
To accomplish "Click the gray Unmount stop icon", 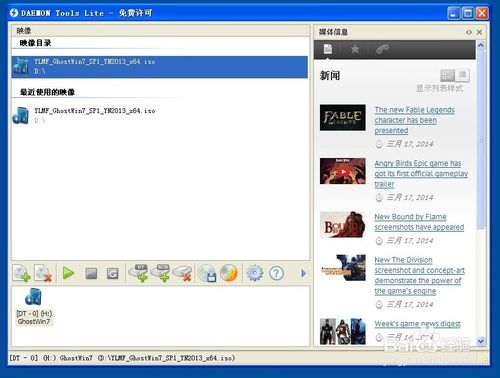I will pos(91,274).
